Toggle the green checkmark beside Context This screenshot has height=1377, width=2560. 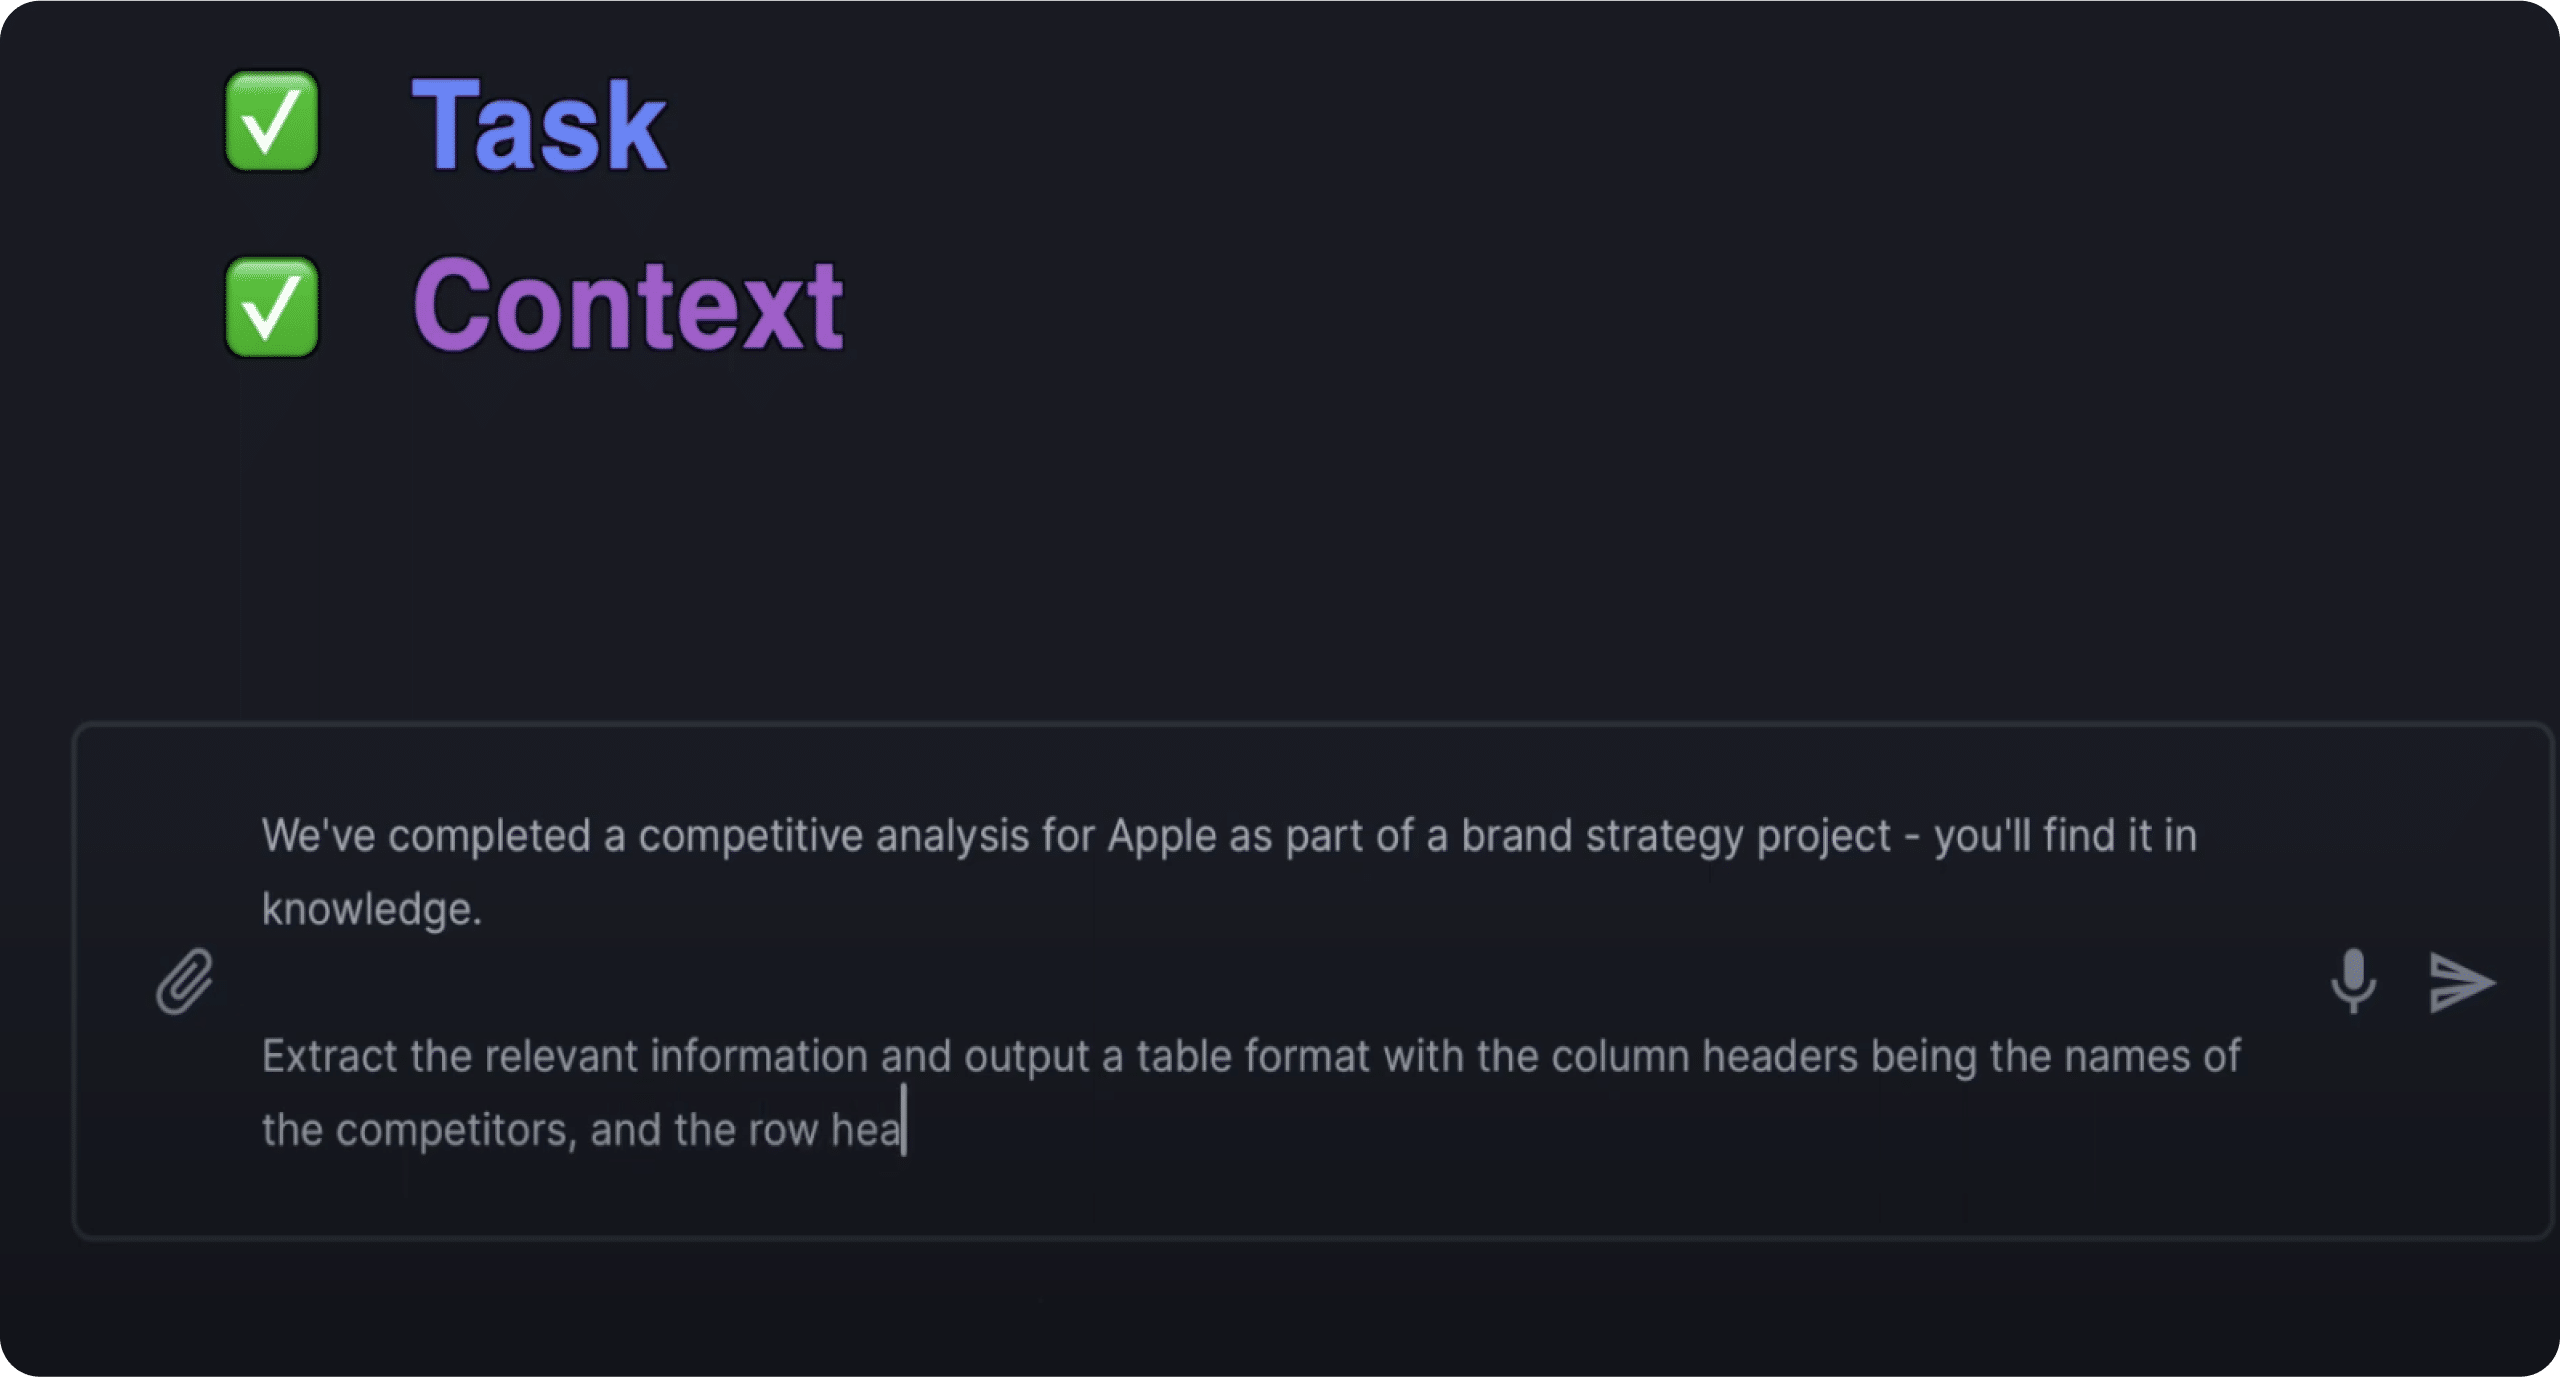[x=271, y=307]
